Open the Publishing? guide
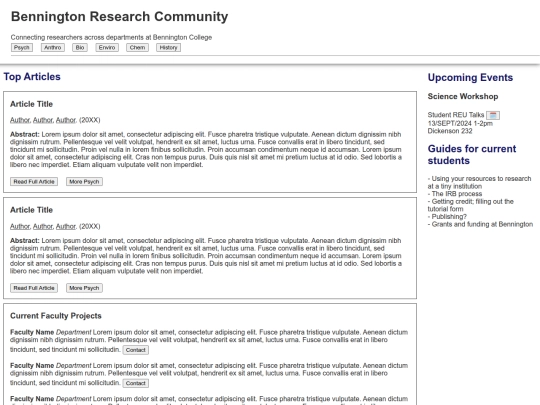540x405 pixels. click(447, 217)
